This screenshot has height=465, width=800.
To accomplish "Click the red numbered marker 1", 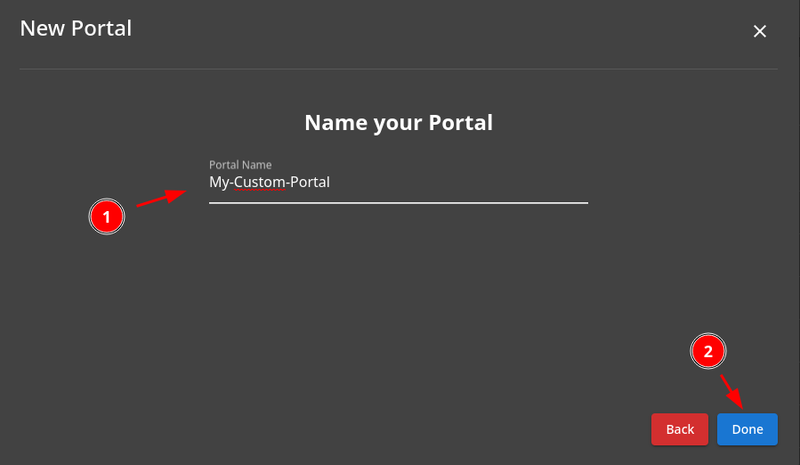I will (107, 216).
